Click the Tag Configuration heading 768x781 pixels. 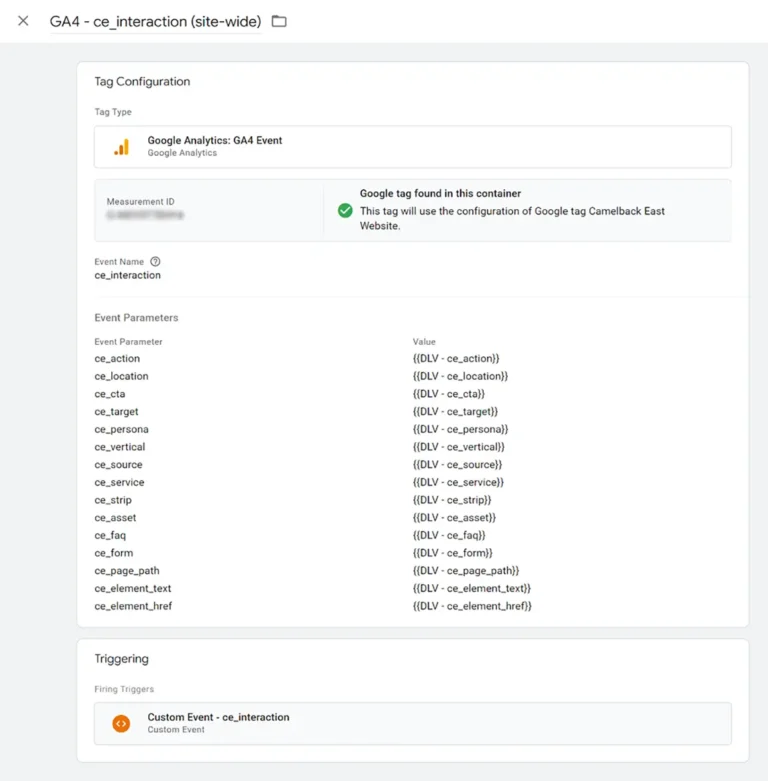tap(142, 82)
